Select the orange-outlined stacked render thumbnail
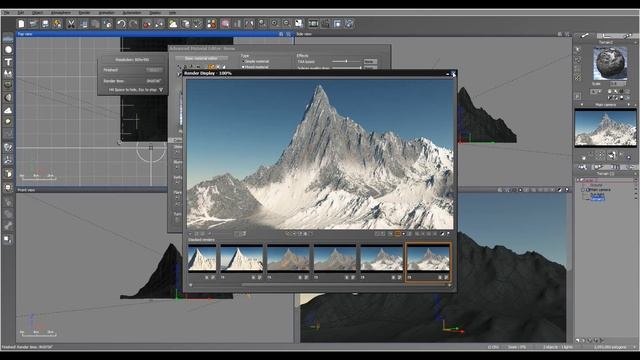 [428, 261]
